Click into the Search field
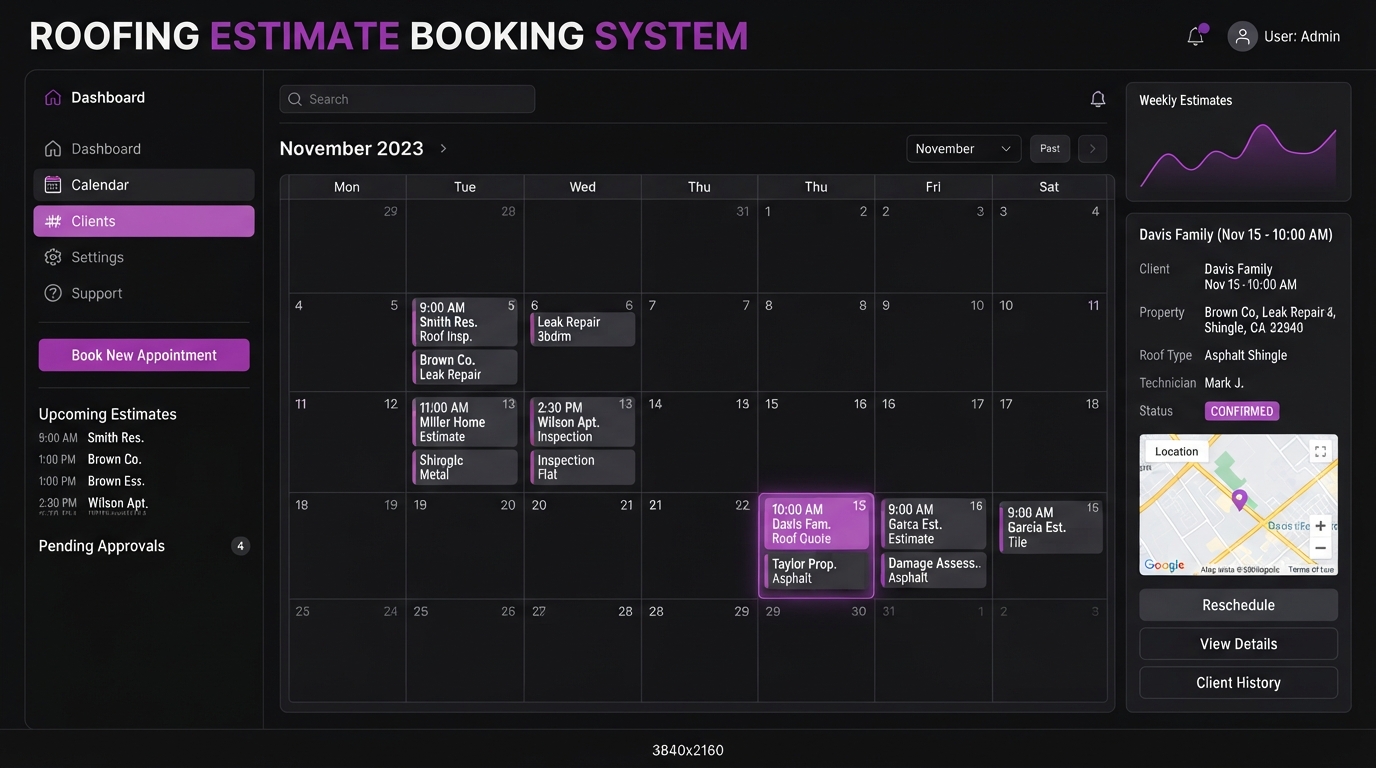Viewport: 1376px width, 768px height. pos(407,99)
